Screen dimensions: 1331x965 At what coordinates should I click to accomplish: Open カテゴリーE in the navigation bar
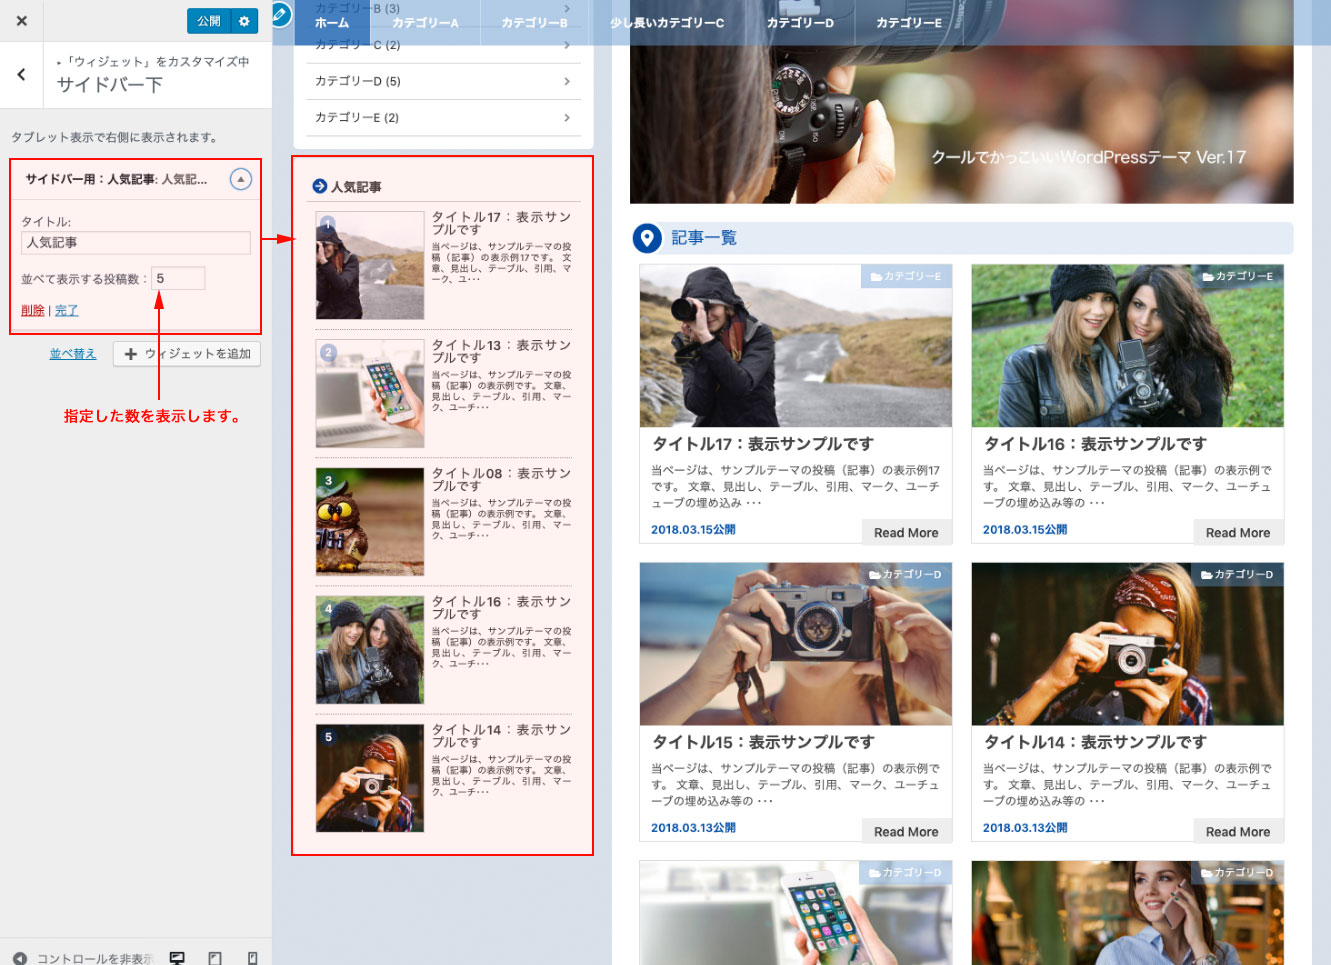tap(909, 22)
